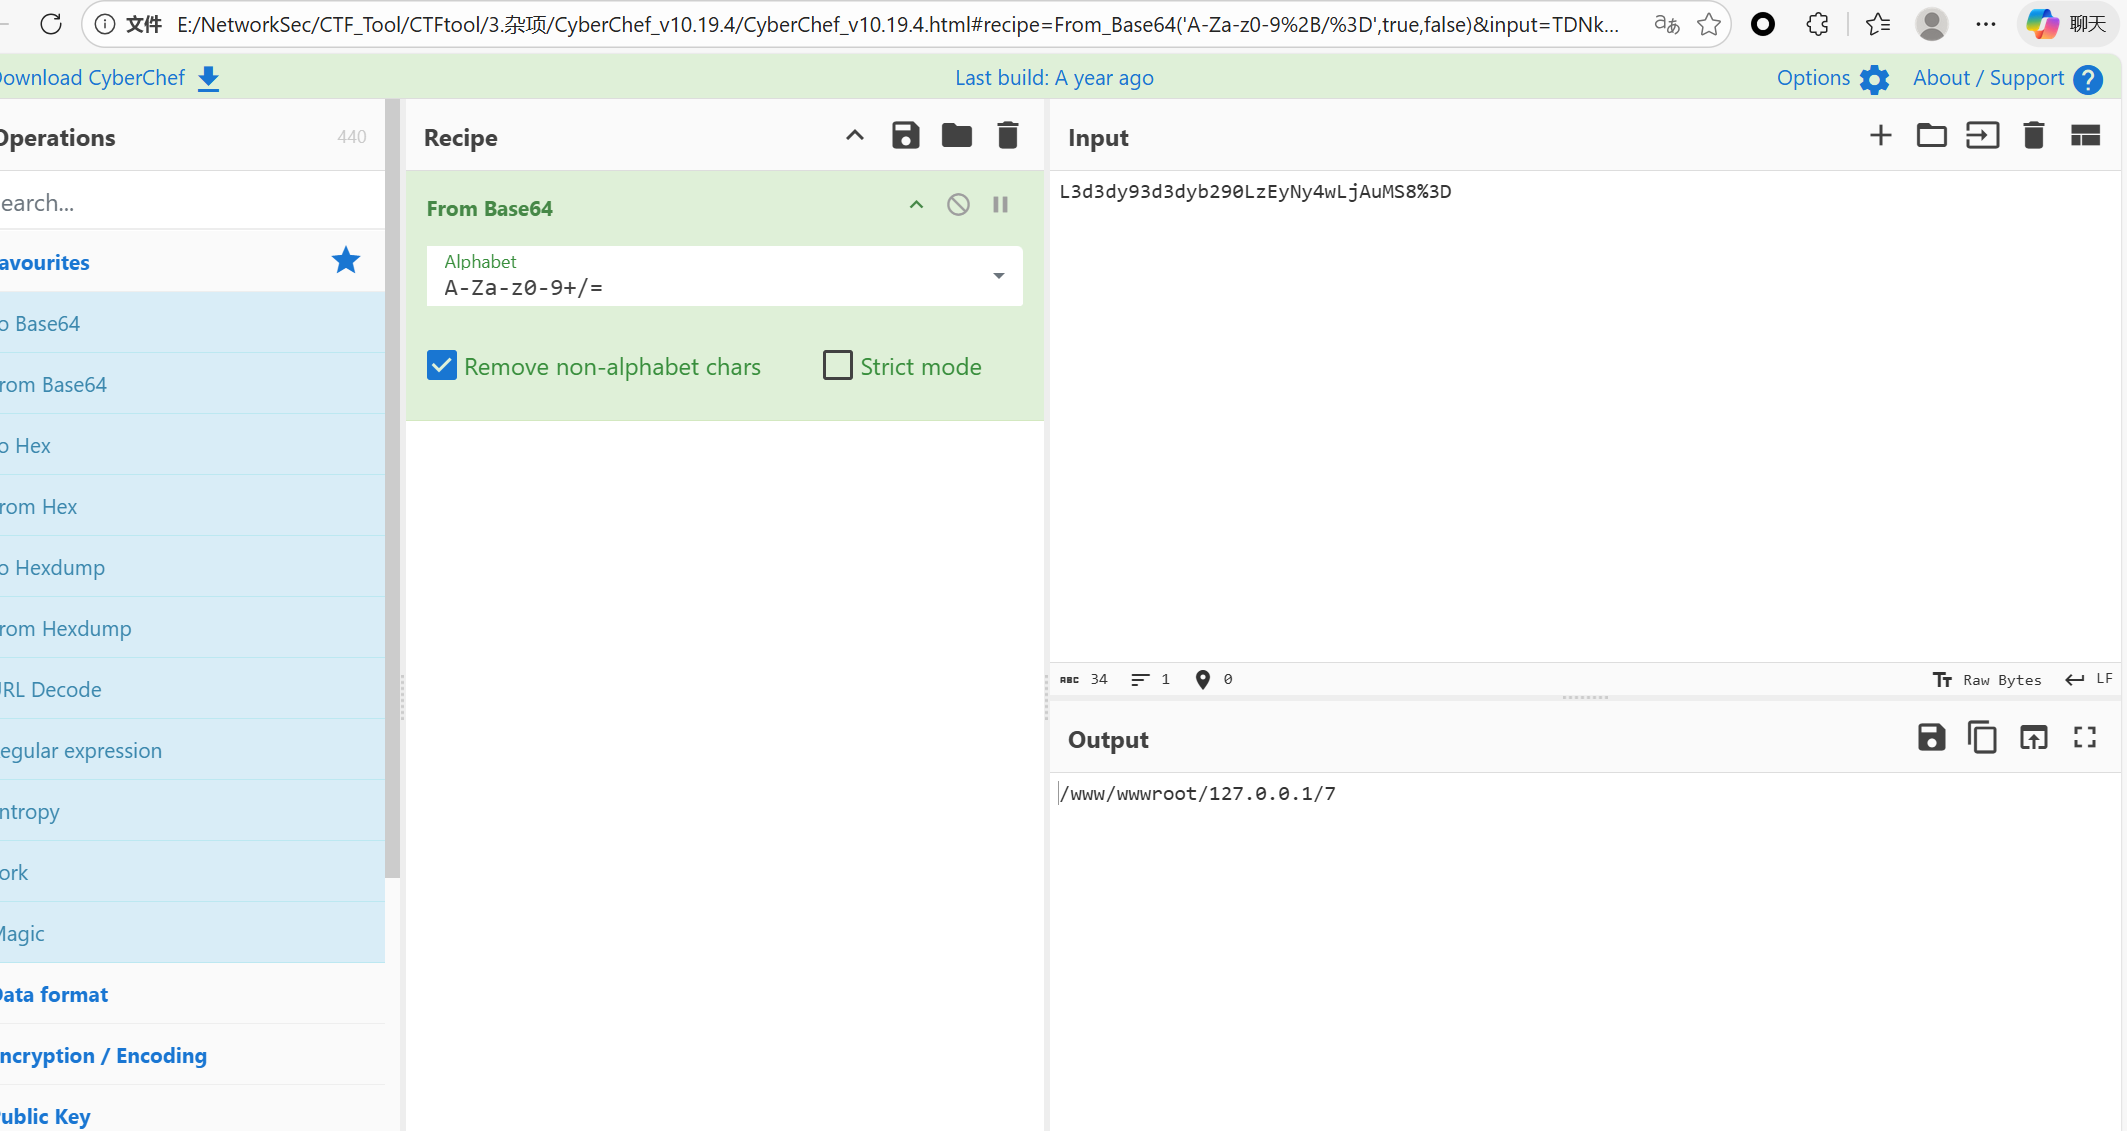Viewport: 2127px width, 1131px height.
Task: Replace the input with the output
Action: [2033, 738]
